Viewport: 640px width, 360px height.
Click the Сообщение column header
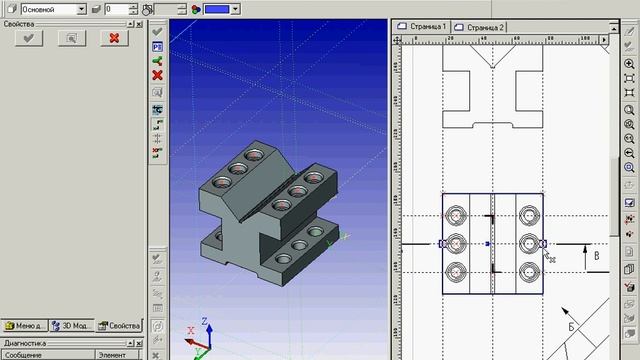(48, 355)
